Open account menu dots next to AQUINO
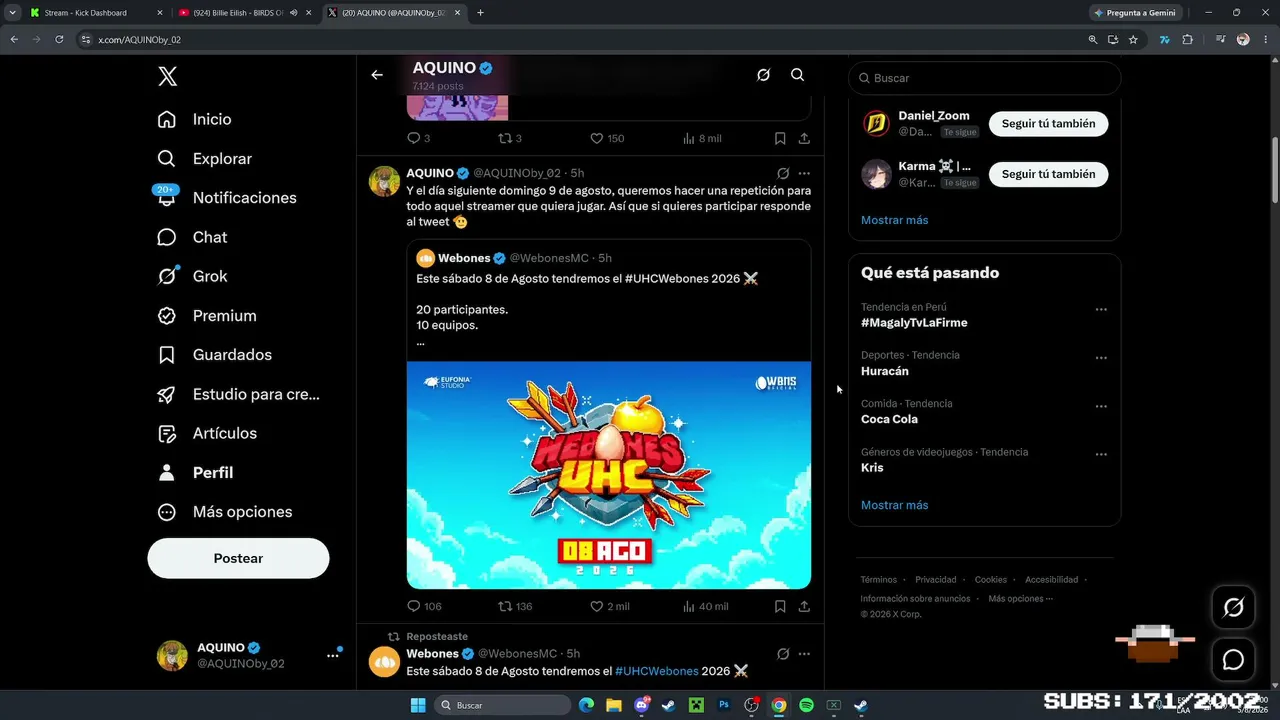 333,656
